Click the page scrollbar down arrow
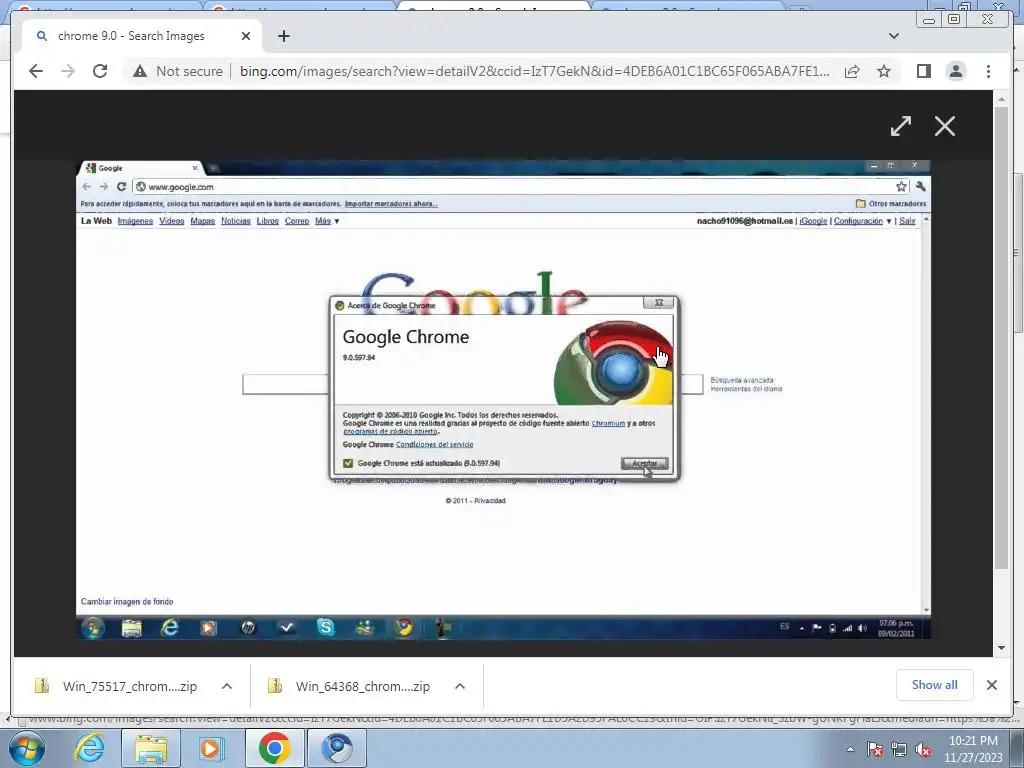This screenshot has width=1024, height=768. pos(1002,648)
